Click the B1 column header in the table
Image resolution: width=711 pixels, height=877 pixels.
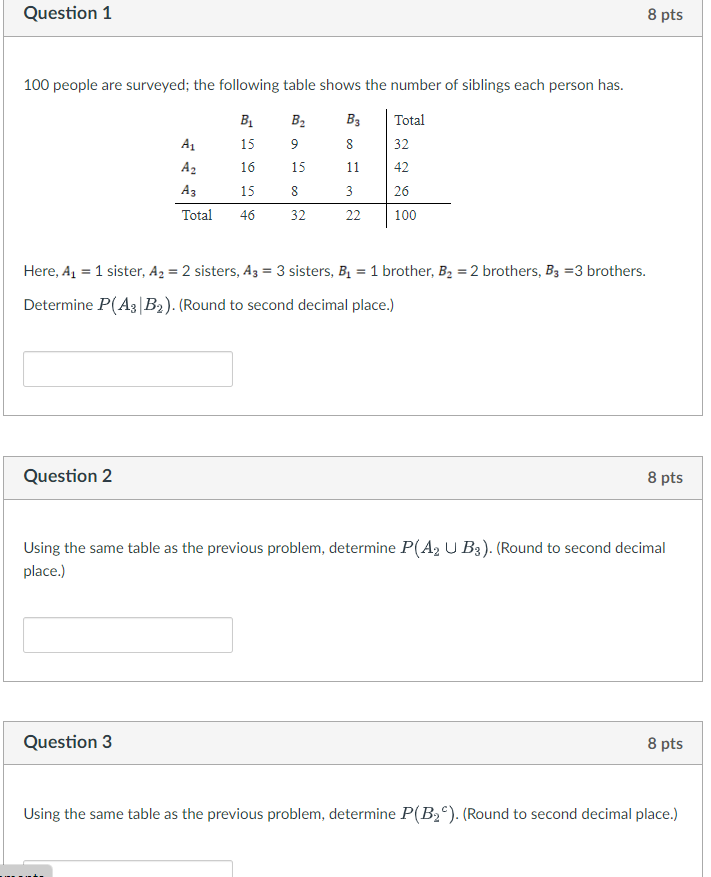(x=245, y=120)
